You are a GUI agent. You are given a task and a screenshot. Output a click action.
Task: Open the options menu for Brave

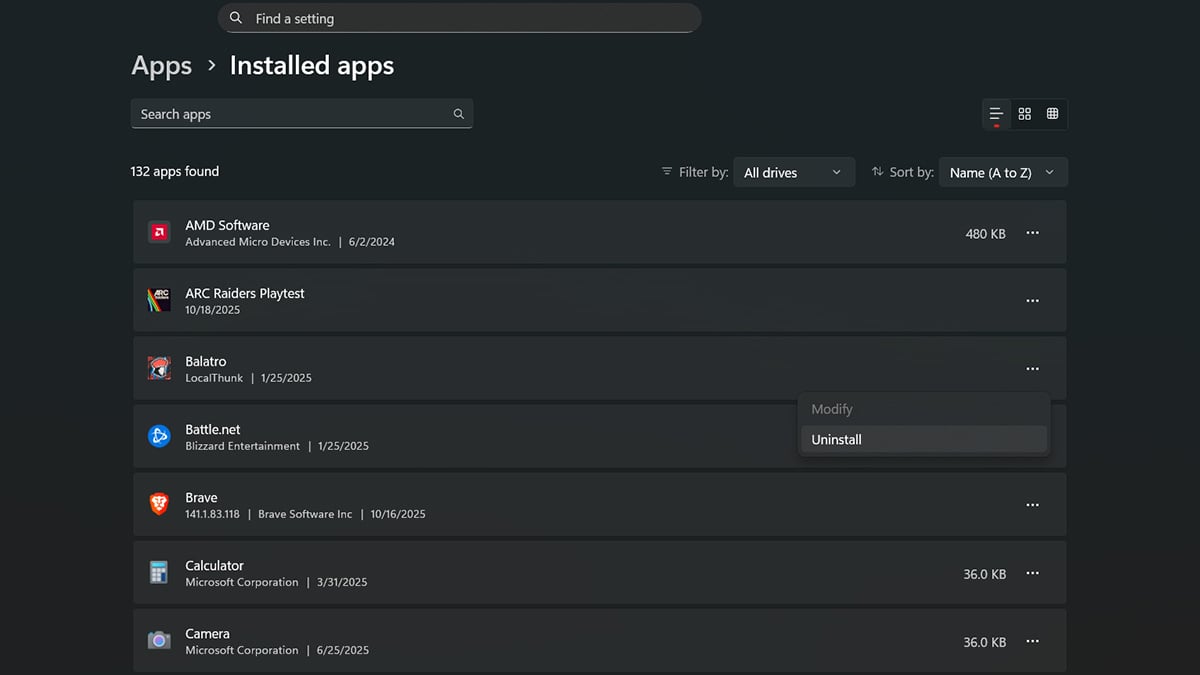(1032, 504)
